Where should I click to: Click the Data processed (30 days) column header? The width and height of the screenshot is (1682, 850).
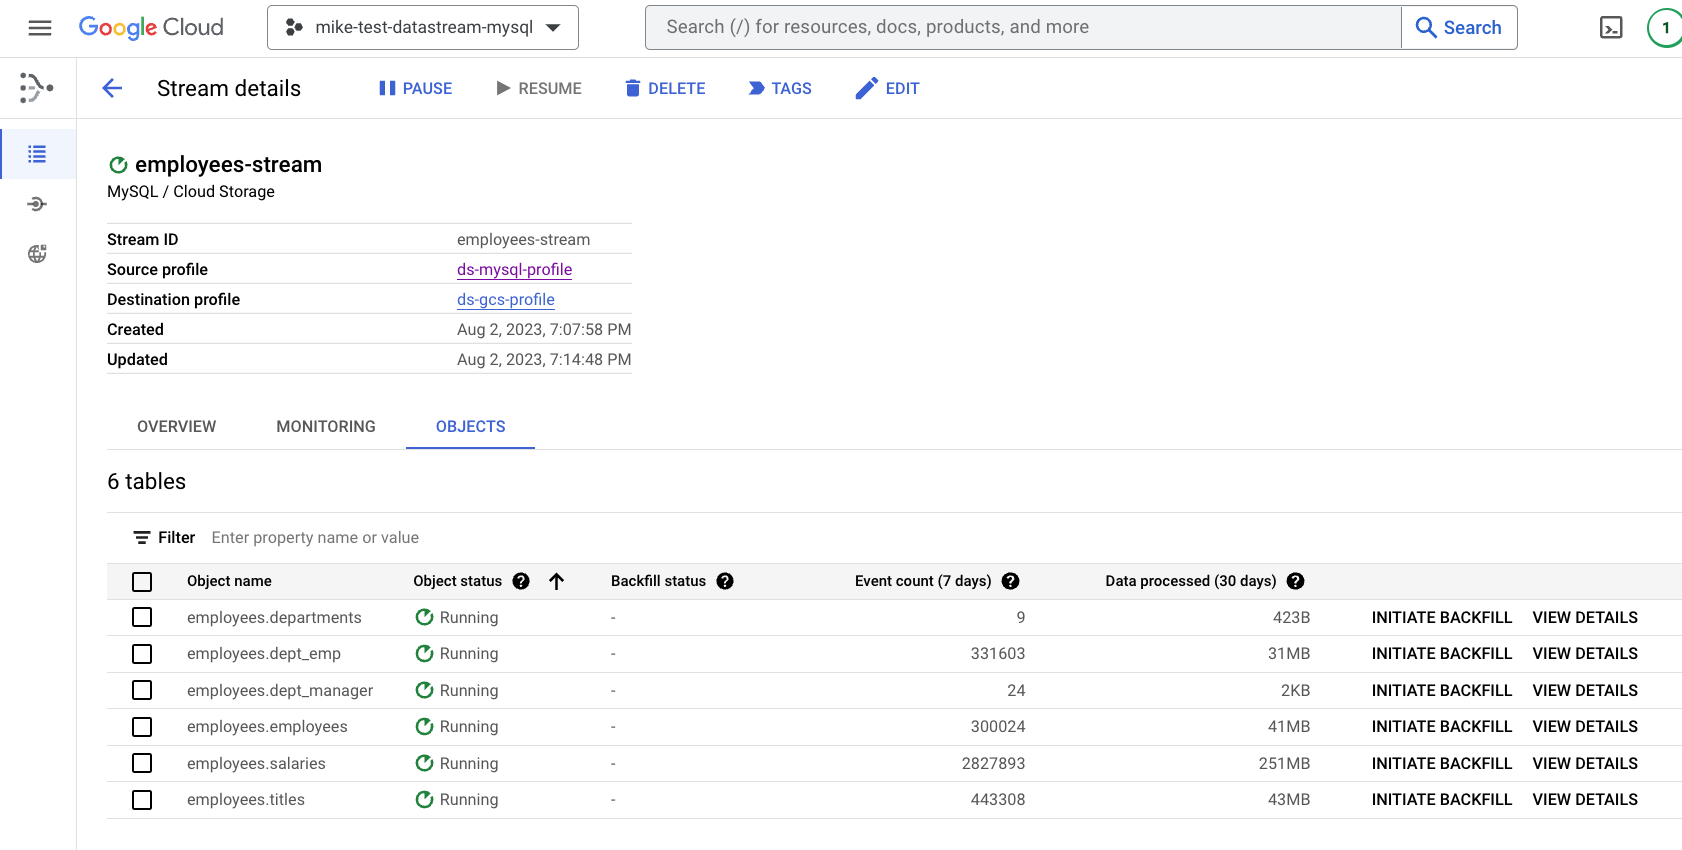point(1190,581)
